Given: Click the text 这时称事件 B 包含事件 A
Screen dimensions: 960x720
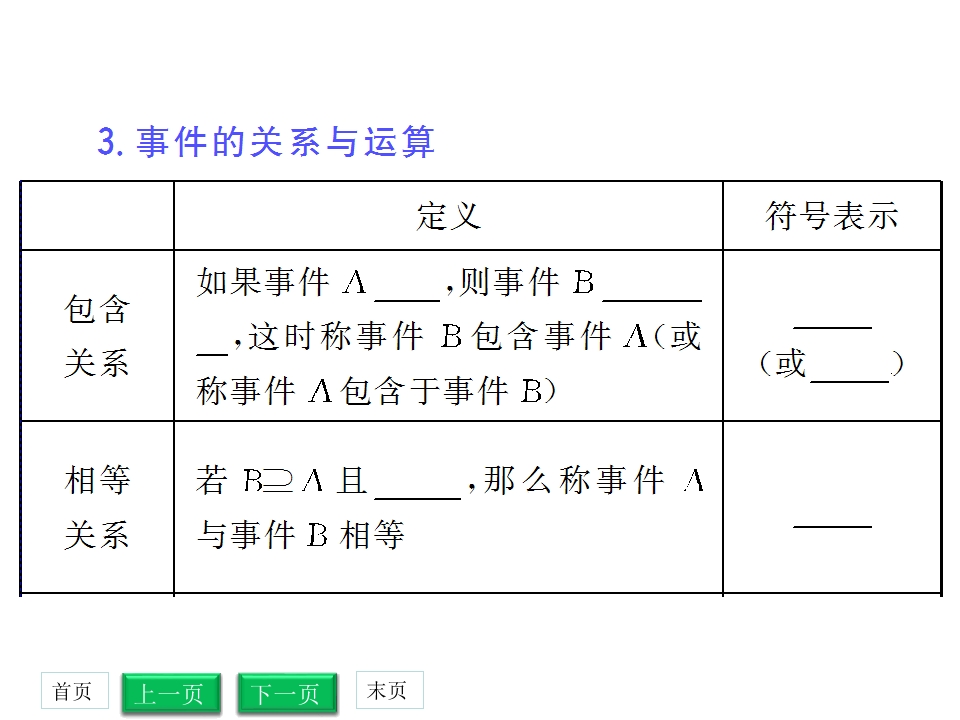Looking at the screenshot, I should 448,337.
